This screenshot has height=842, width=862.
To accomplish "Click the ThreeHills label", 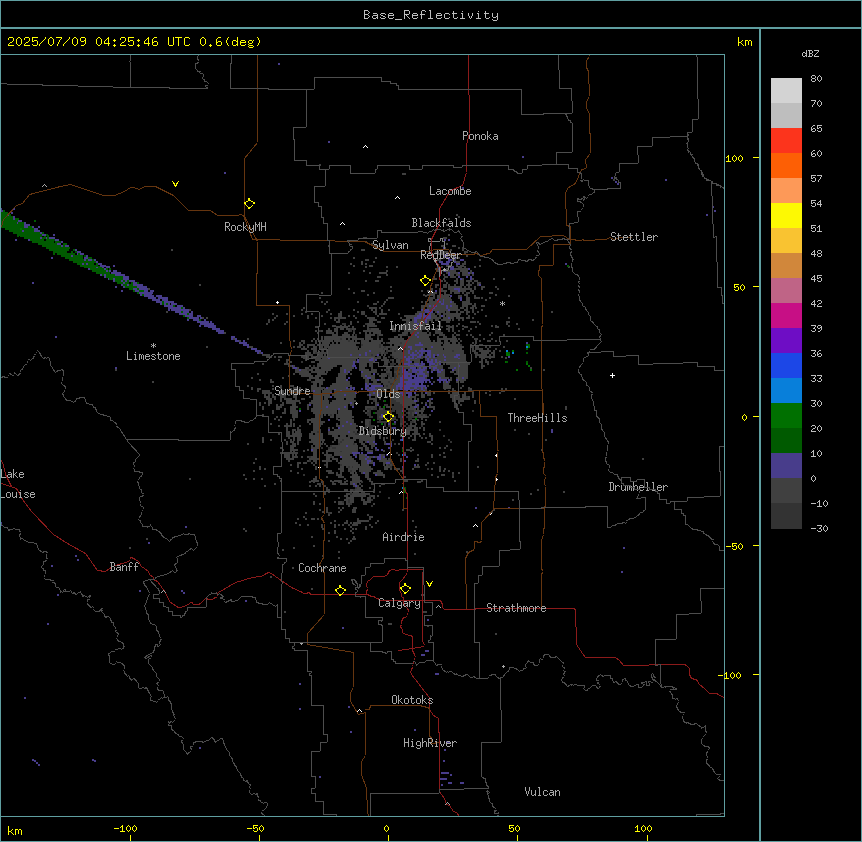I will pyautogui.click(x=537, y=418).
